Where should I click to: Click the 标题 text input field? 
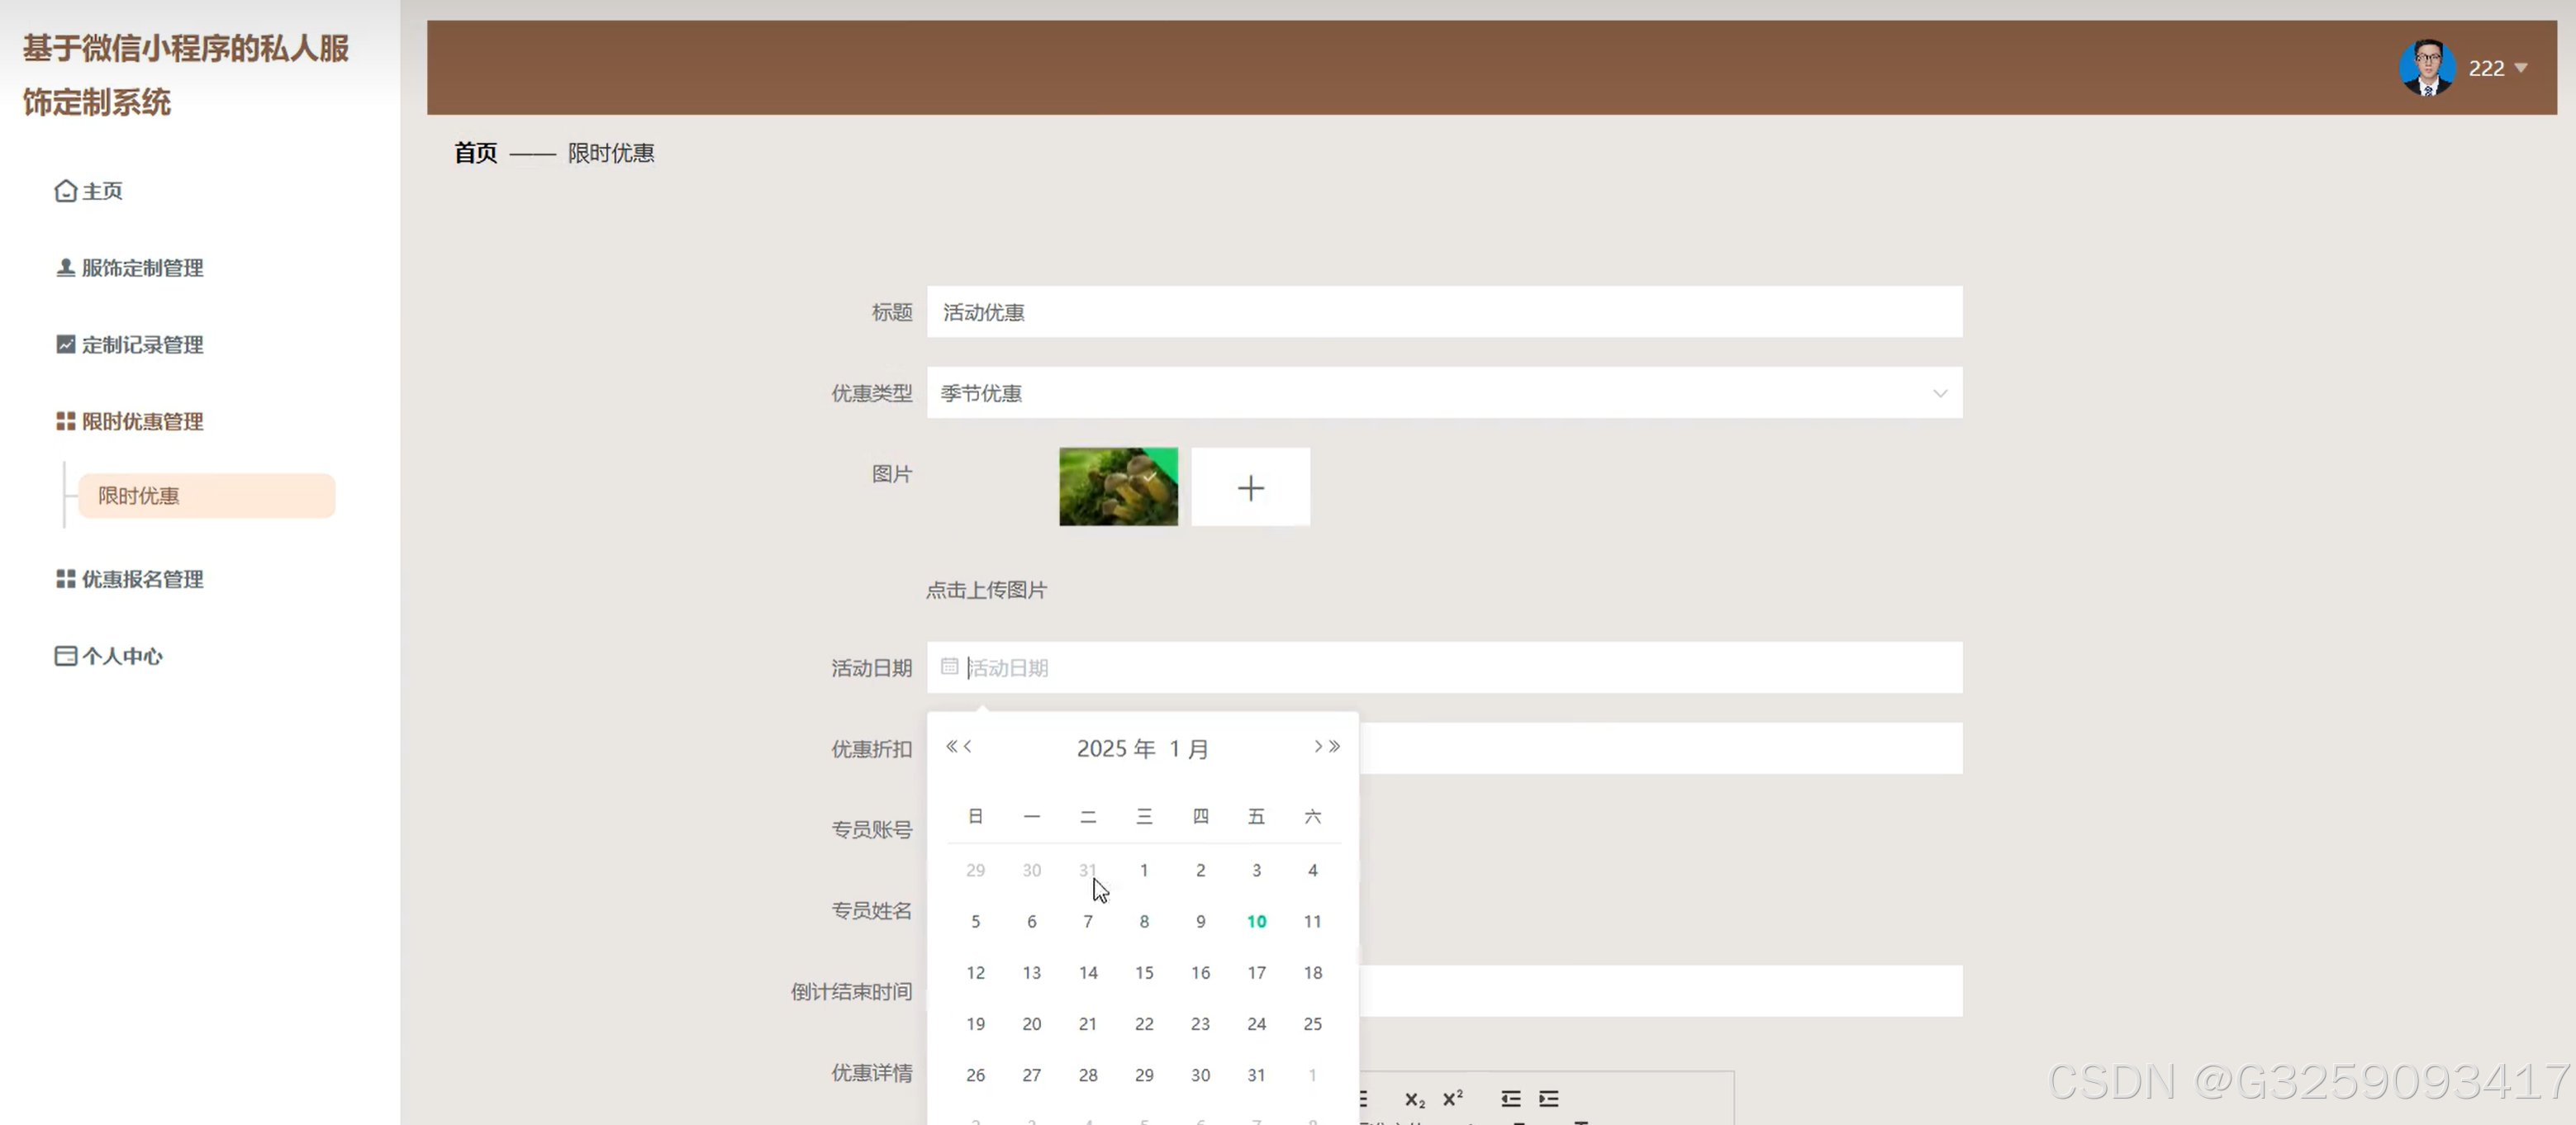coord(1443,312)
